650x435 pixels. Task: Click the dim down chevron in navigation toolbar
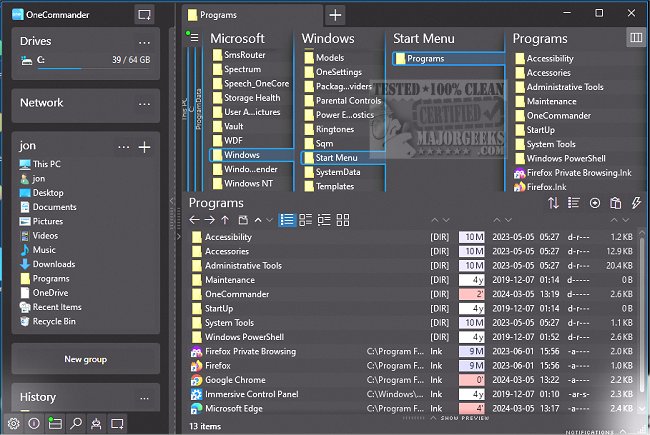pos(269,220)
